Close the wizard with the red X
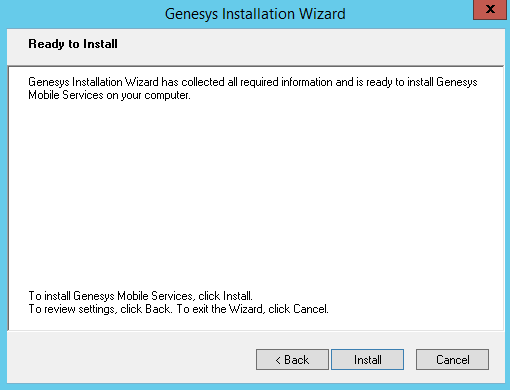510x390 pixels. [490, 9]
